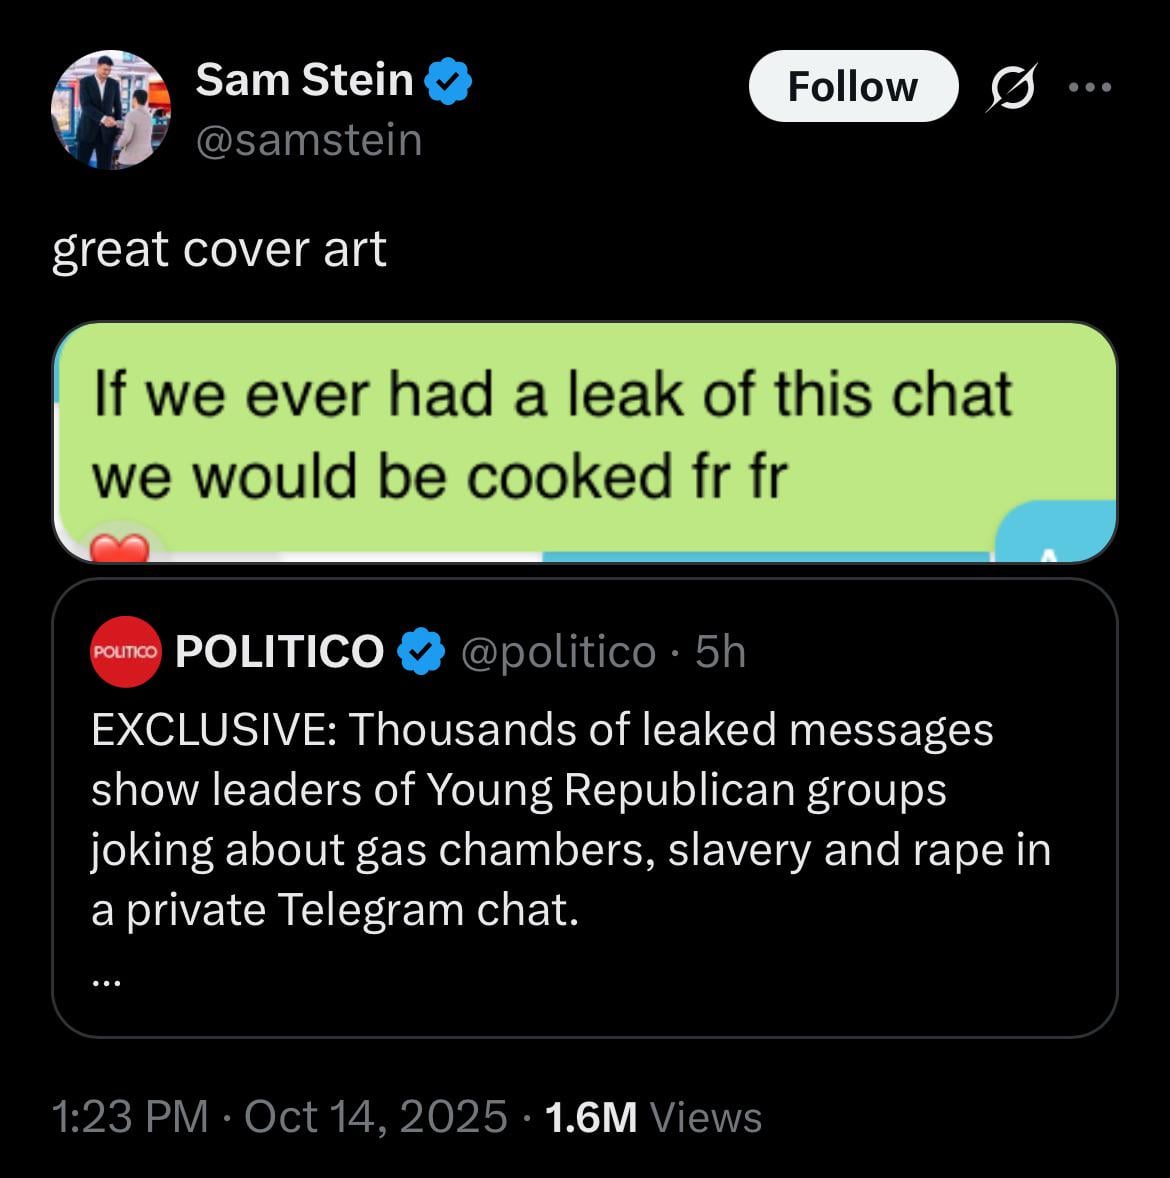1170x1178 pixels.
Task: Open the Sam Stein display name link
Action: click(304, 80)
